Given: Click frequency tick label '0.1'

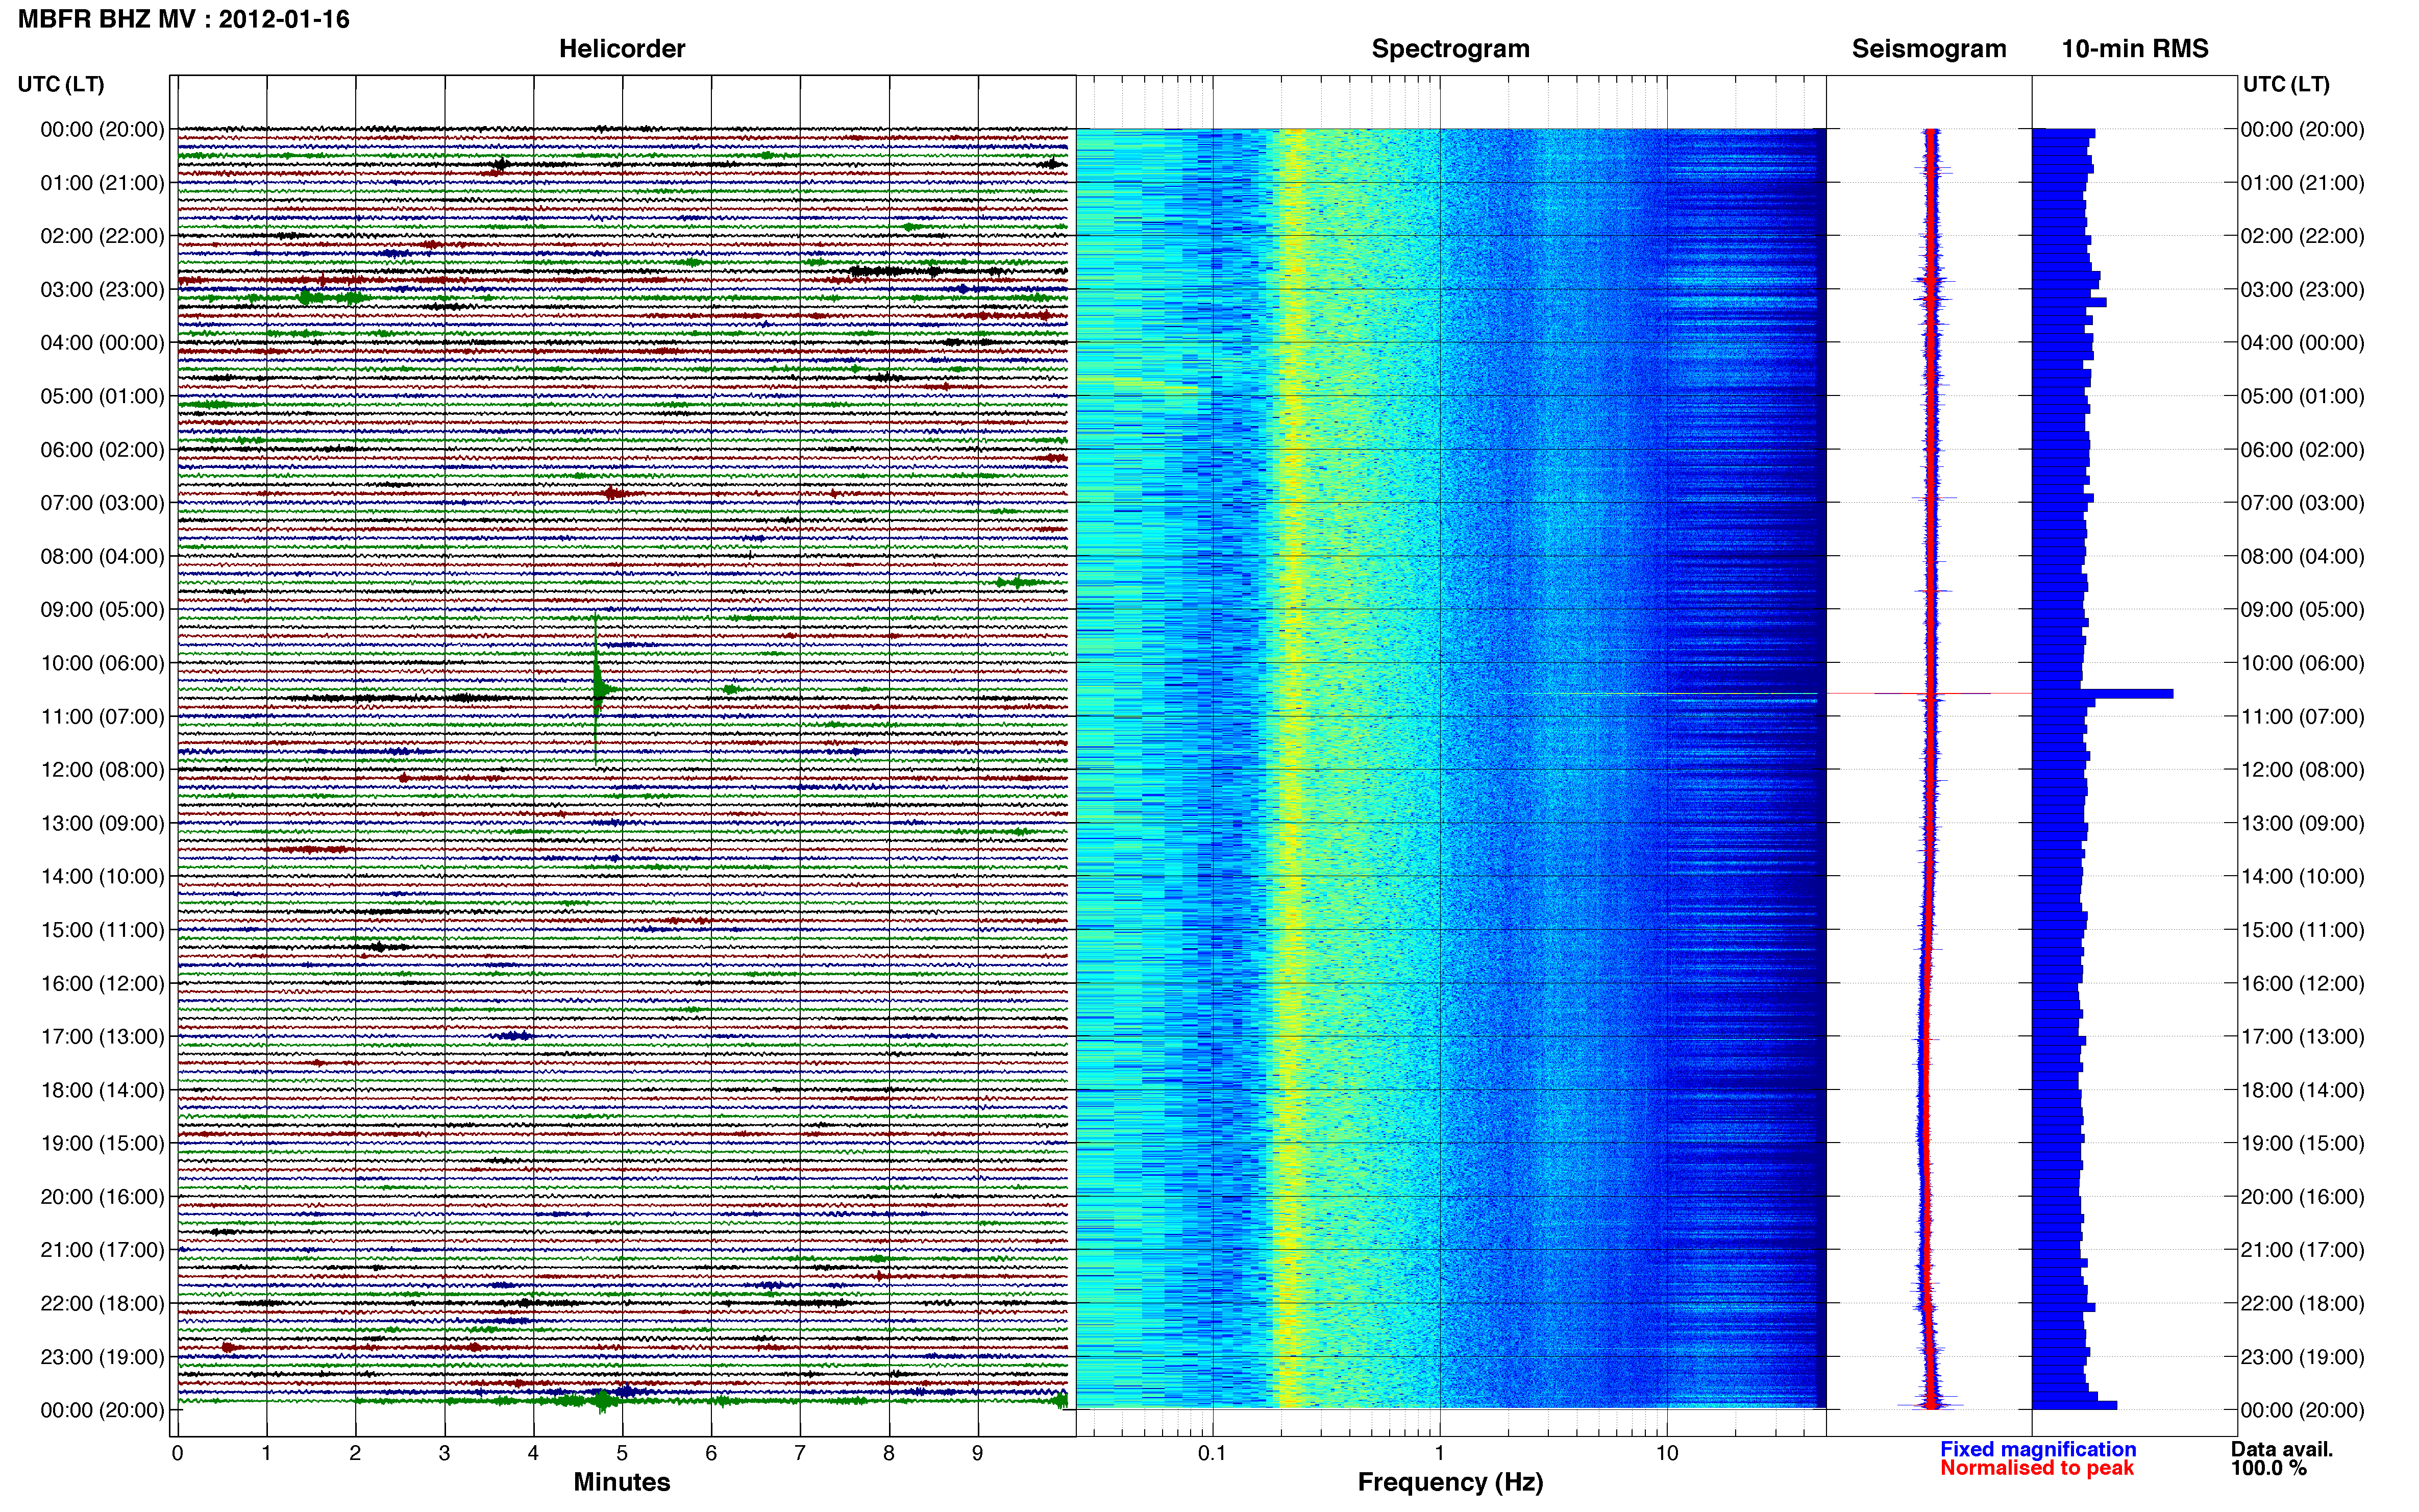Looking at the screenshot, I should point(1212,1453).
